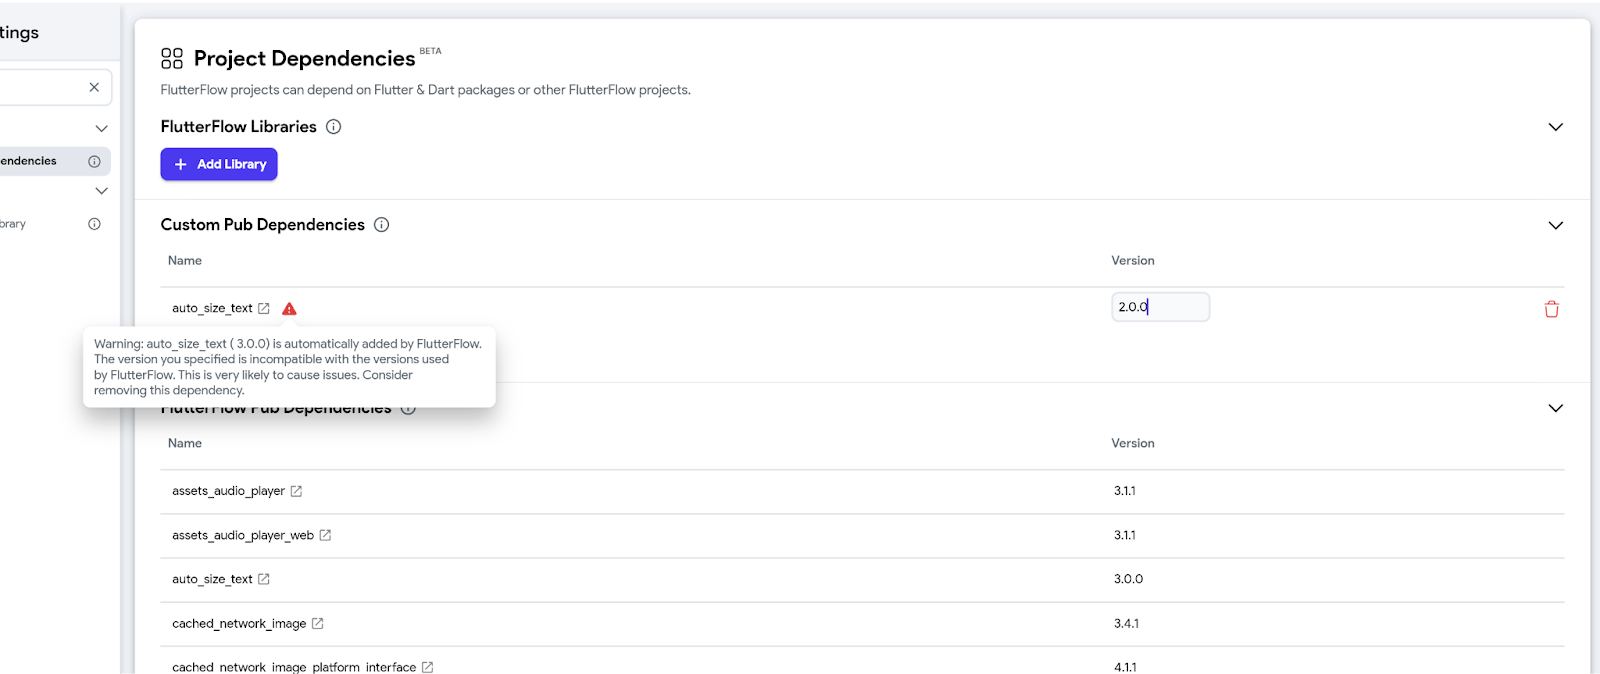Open external link for assets_audio_player_web
Viewport: 1600px width, 674px height.
coord(325,536)
